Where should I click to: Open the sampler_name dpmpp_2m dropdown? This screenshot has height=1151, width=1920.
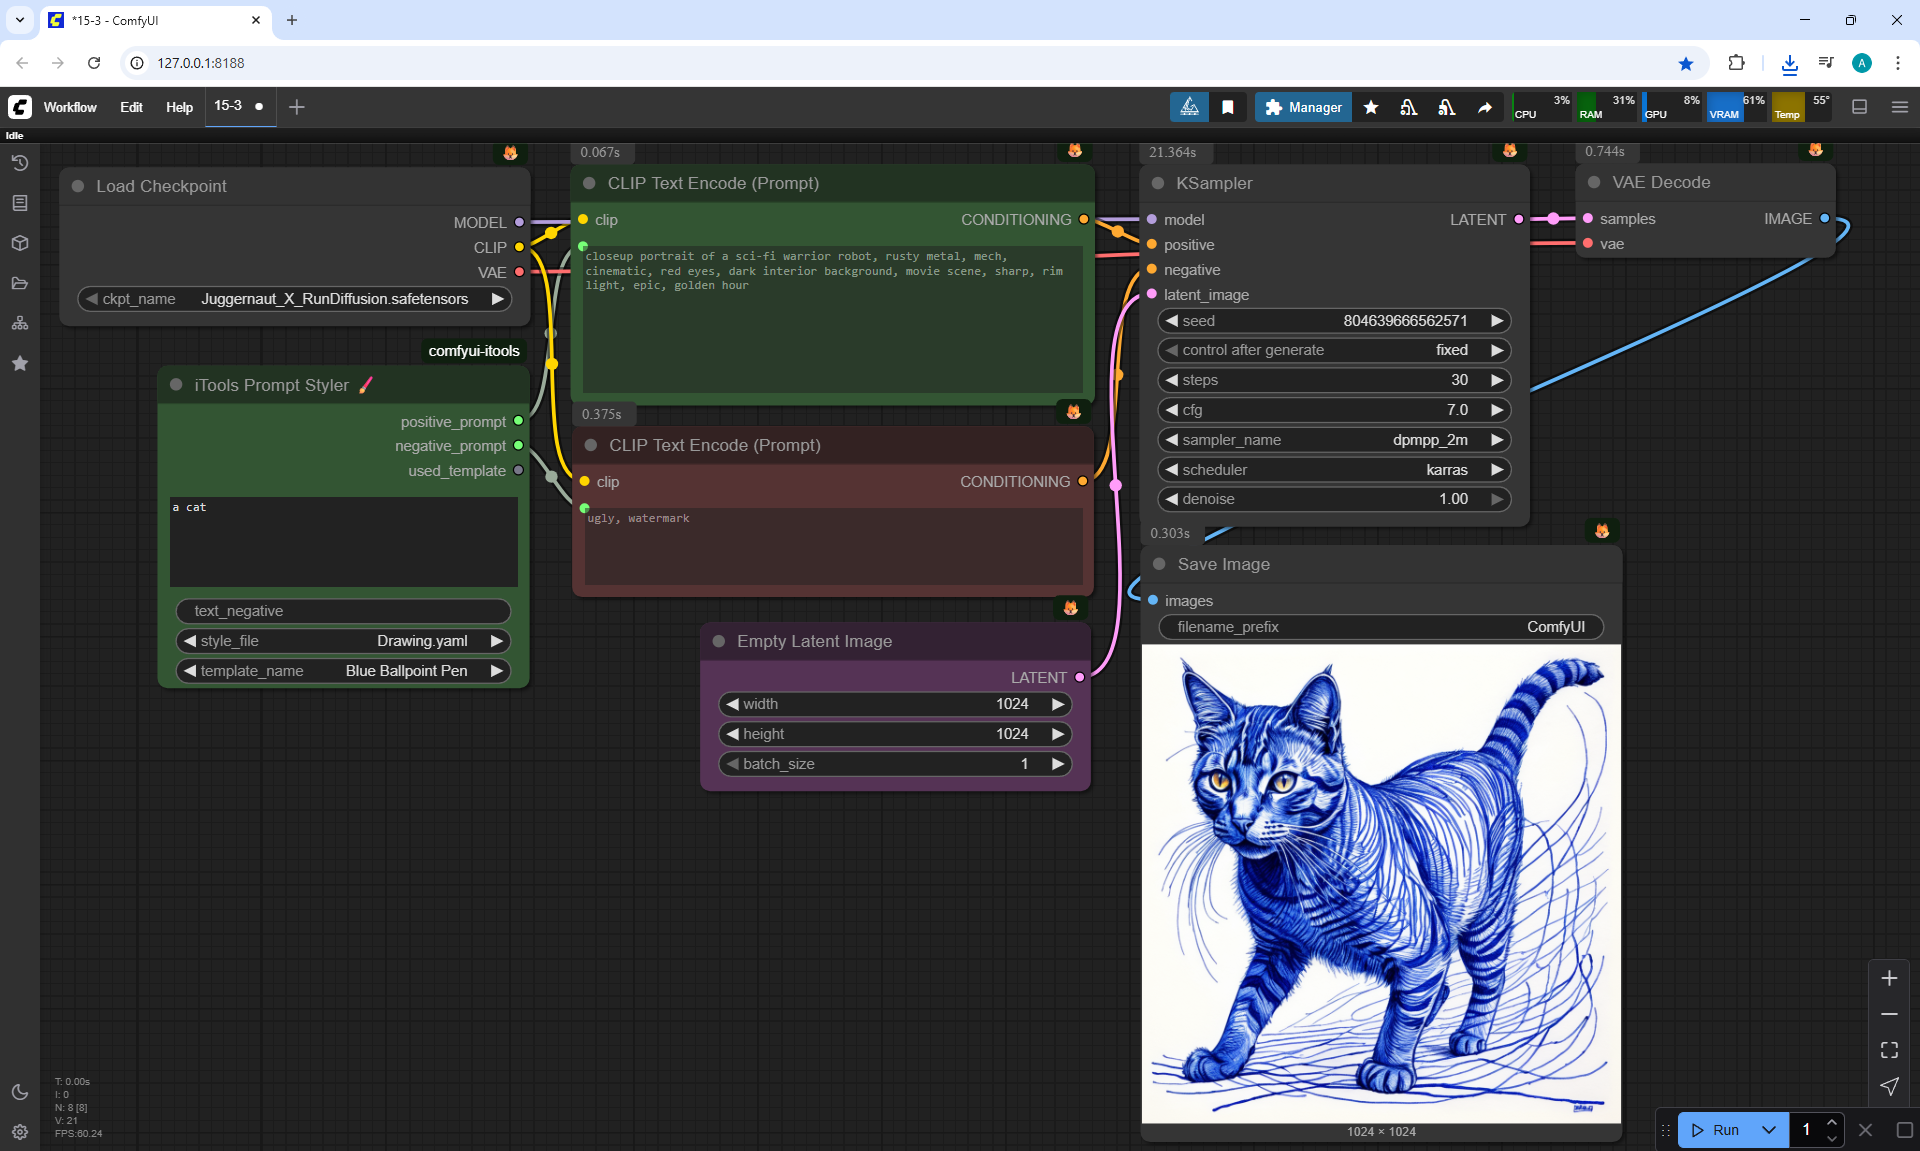1334,440
